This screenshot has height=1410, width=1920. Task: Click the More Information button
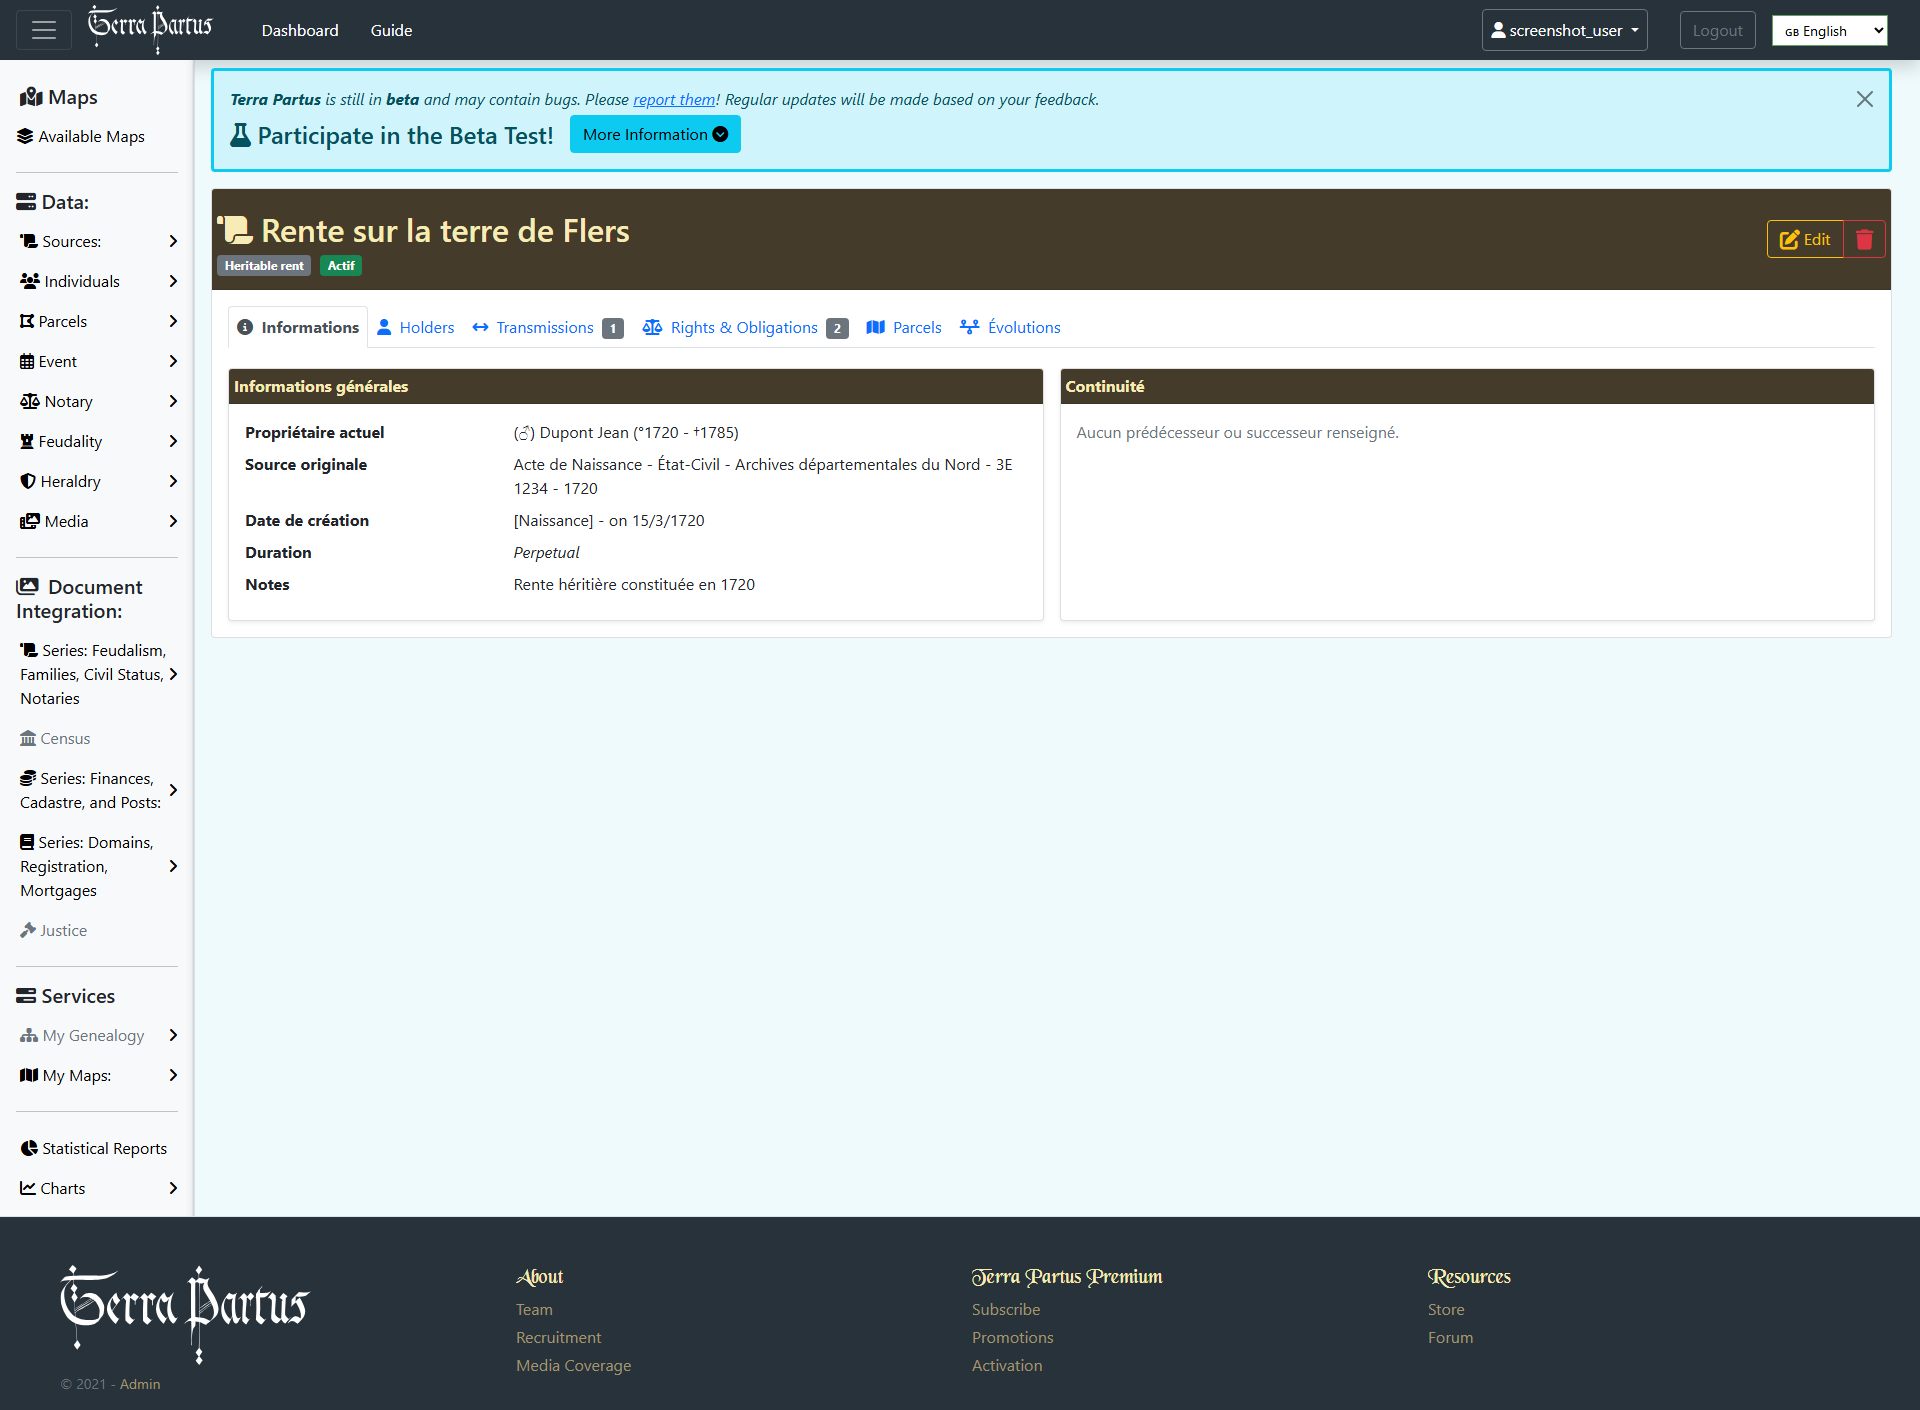tap(655, 134)
